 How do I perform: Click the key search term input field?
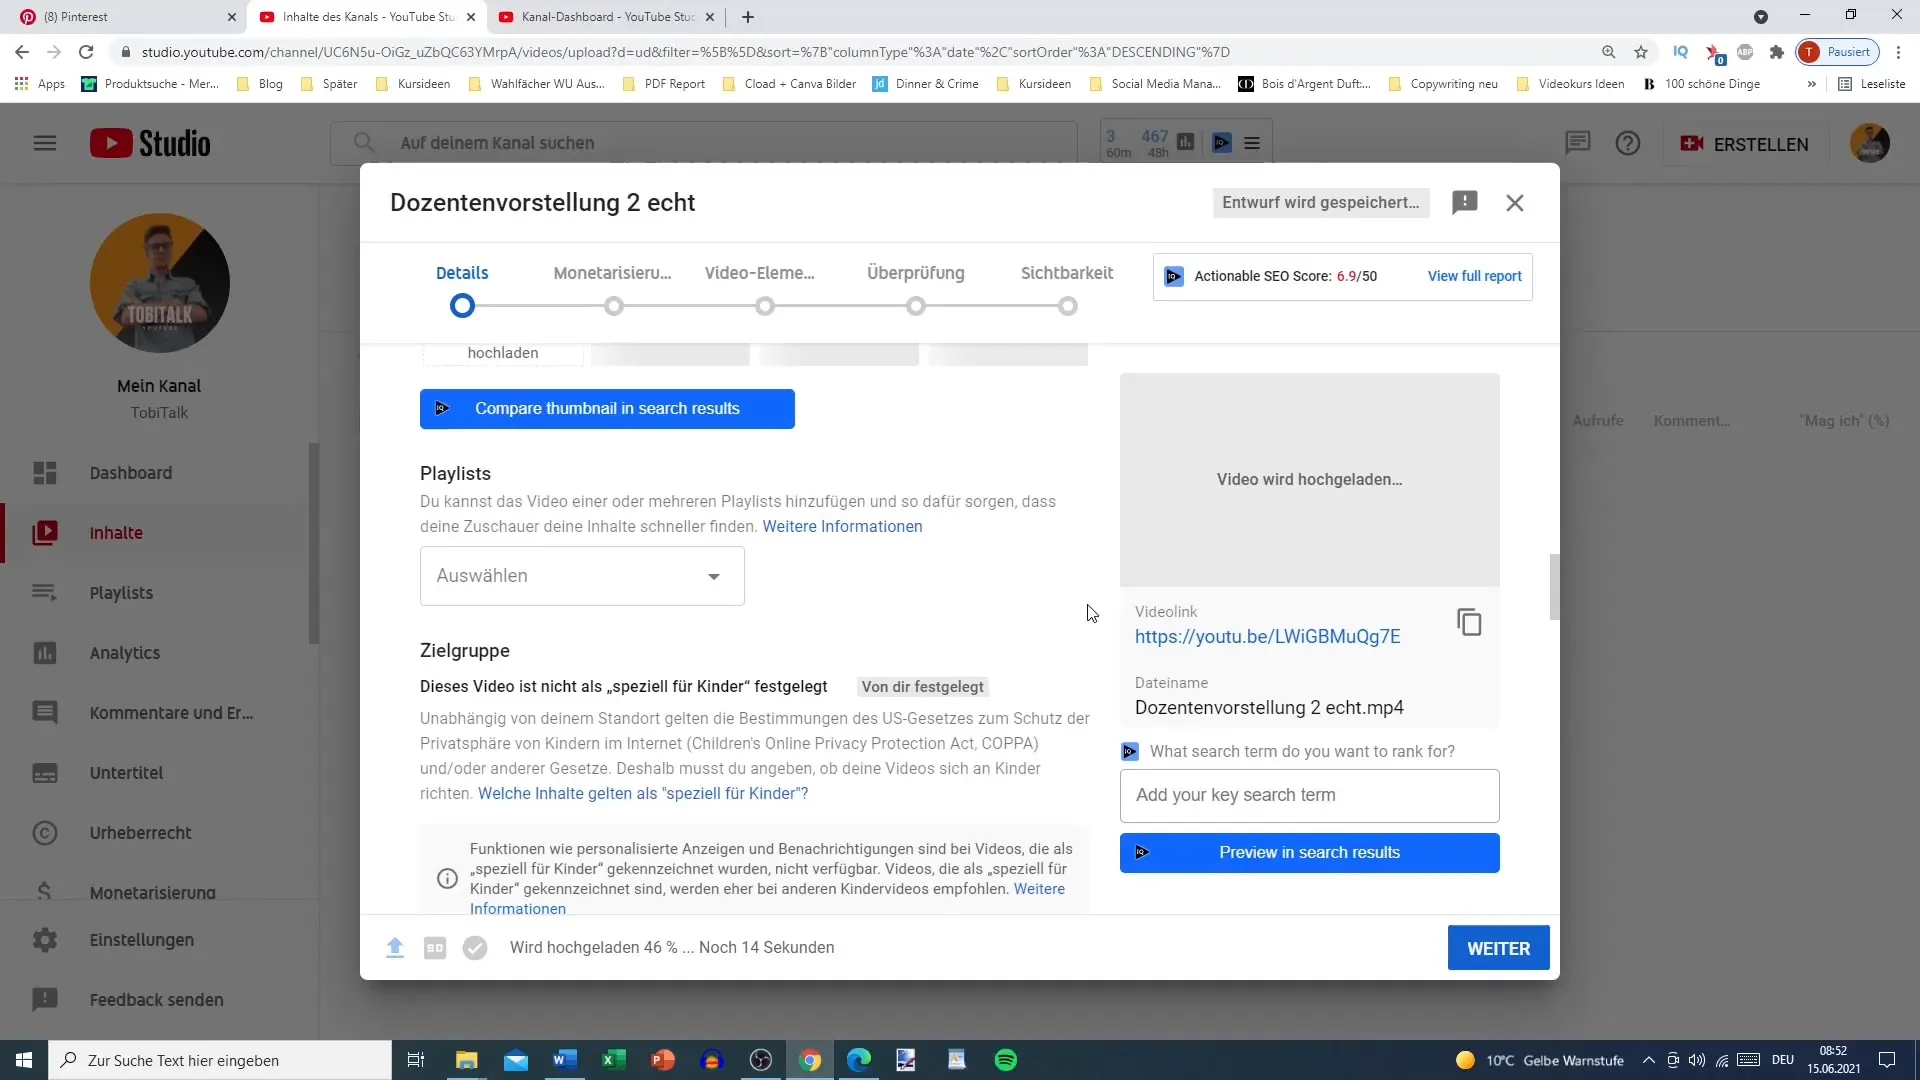pos(1309,795)
